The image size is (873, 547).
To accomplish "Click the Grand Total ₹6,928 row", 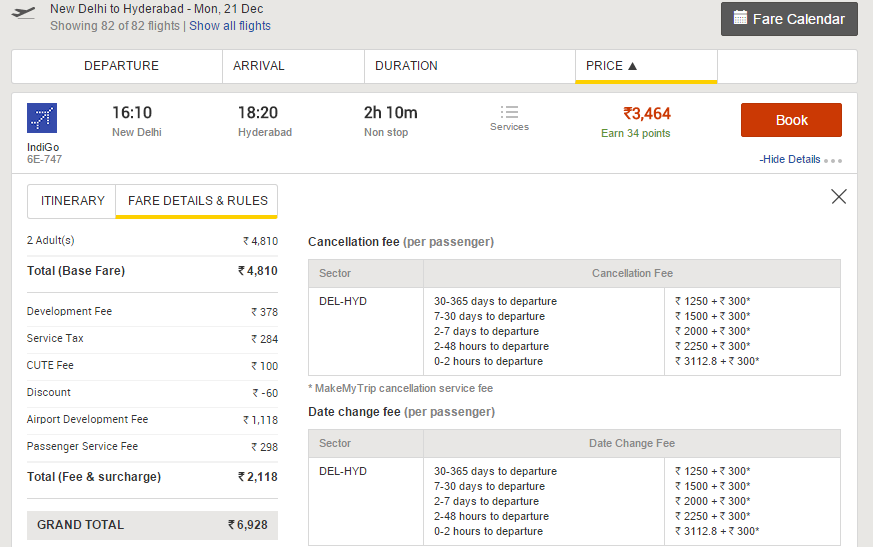I will [153, 525].
